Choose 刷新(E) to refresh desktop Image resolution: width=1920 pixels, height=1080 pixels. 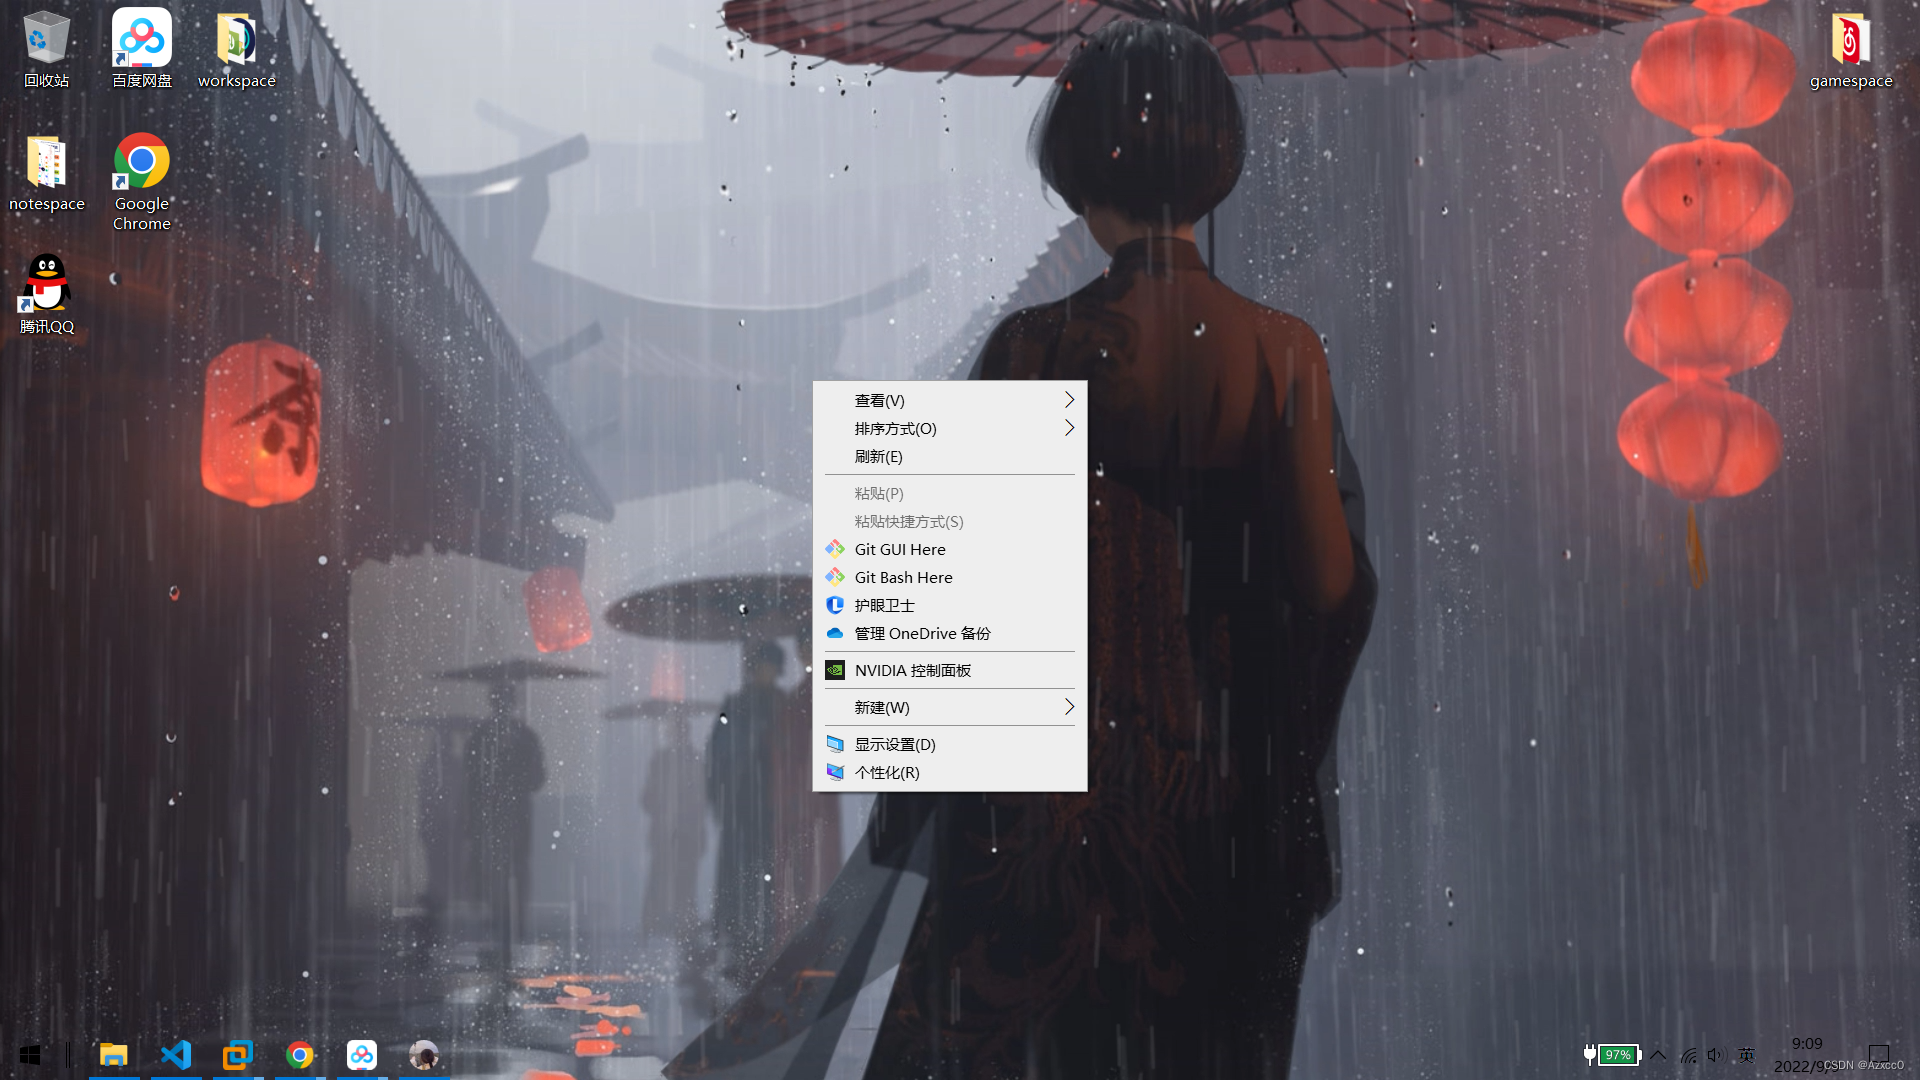(x=950, y=456)
